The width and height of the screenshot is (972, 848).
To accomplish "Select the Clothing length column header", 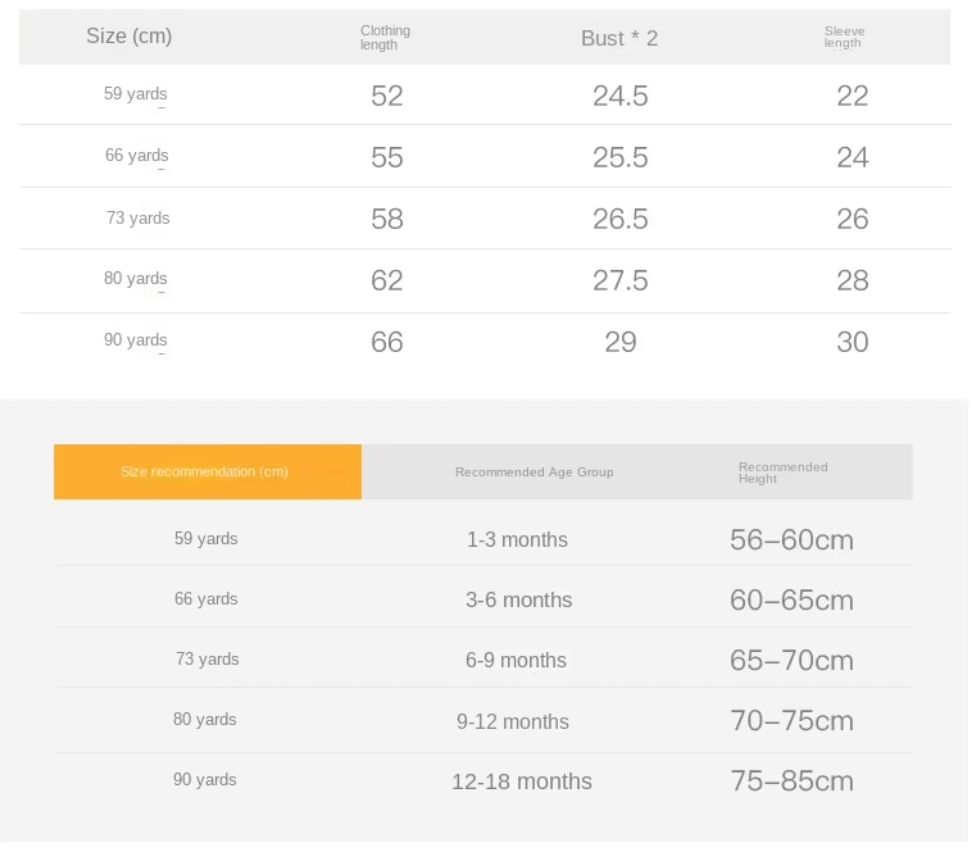I will pyautogui.click(x=385, y=38).
